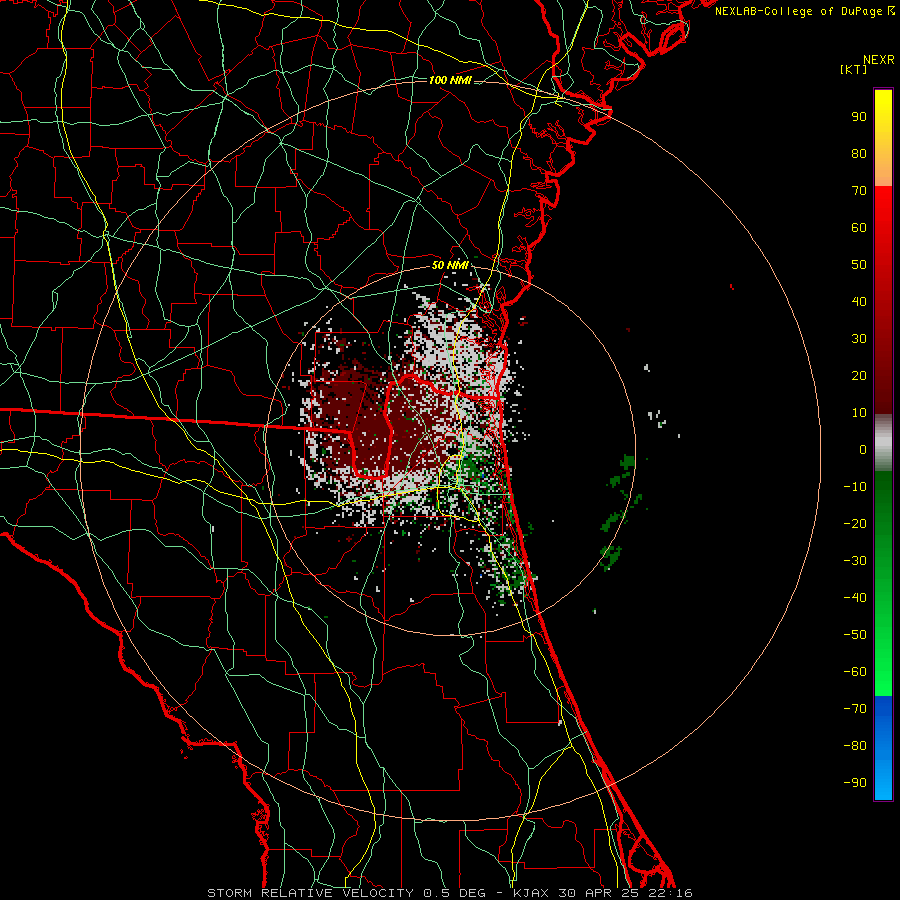Click the gray zero-velocity segment of color bar
The image size is (900, 900).
[x=883, y=443]
